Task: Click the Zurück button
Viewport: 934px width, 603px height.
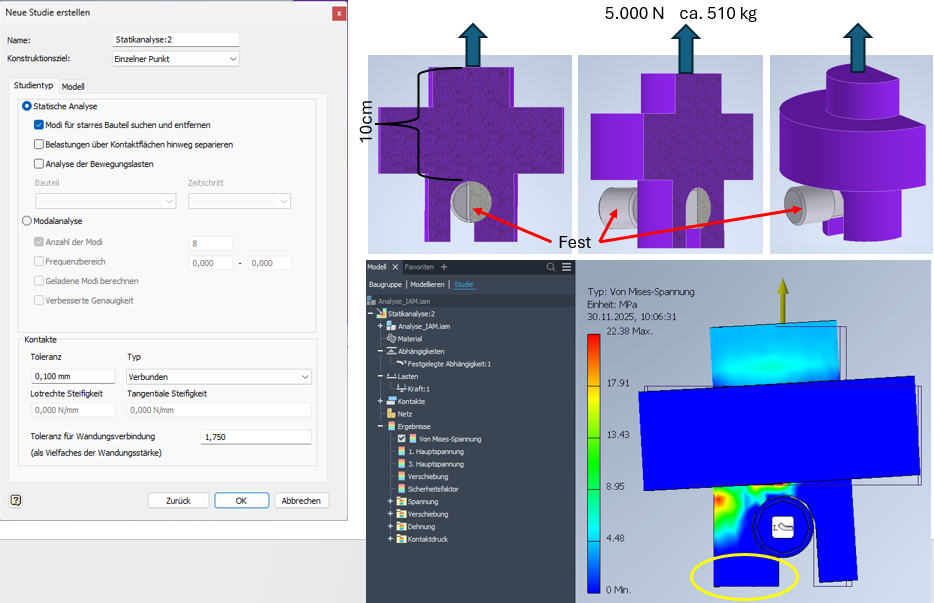Action: (178, 501)
